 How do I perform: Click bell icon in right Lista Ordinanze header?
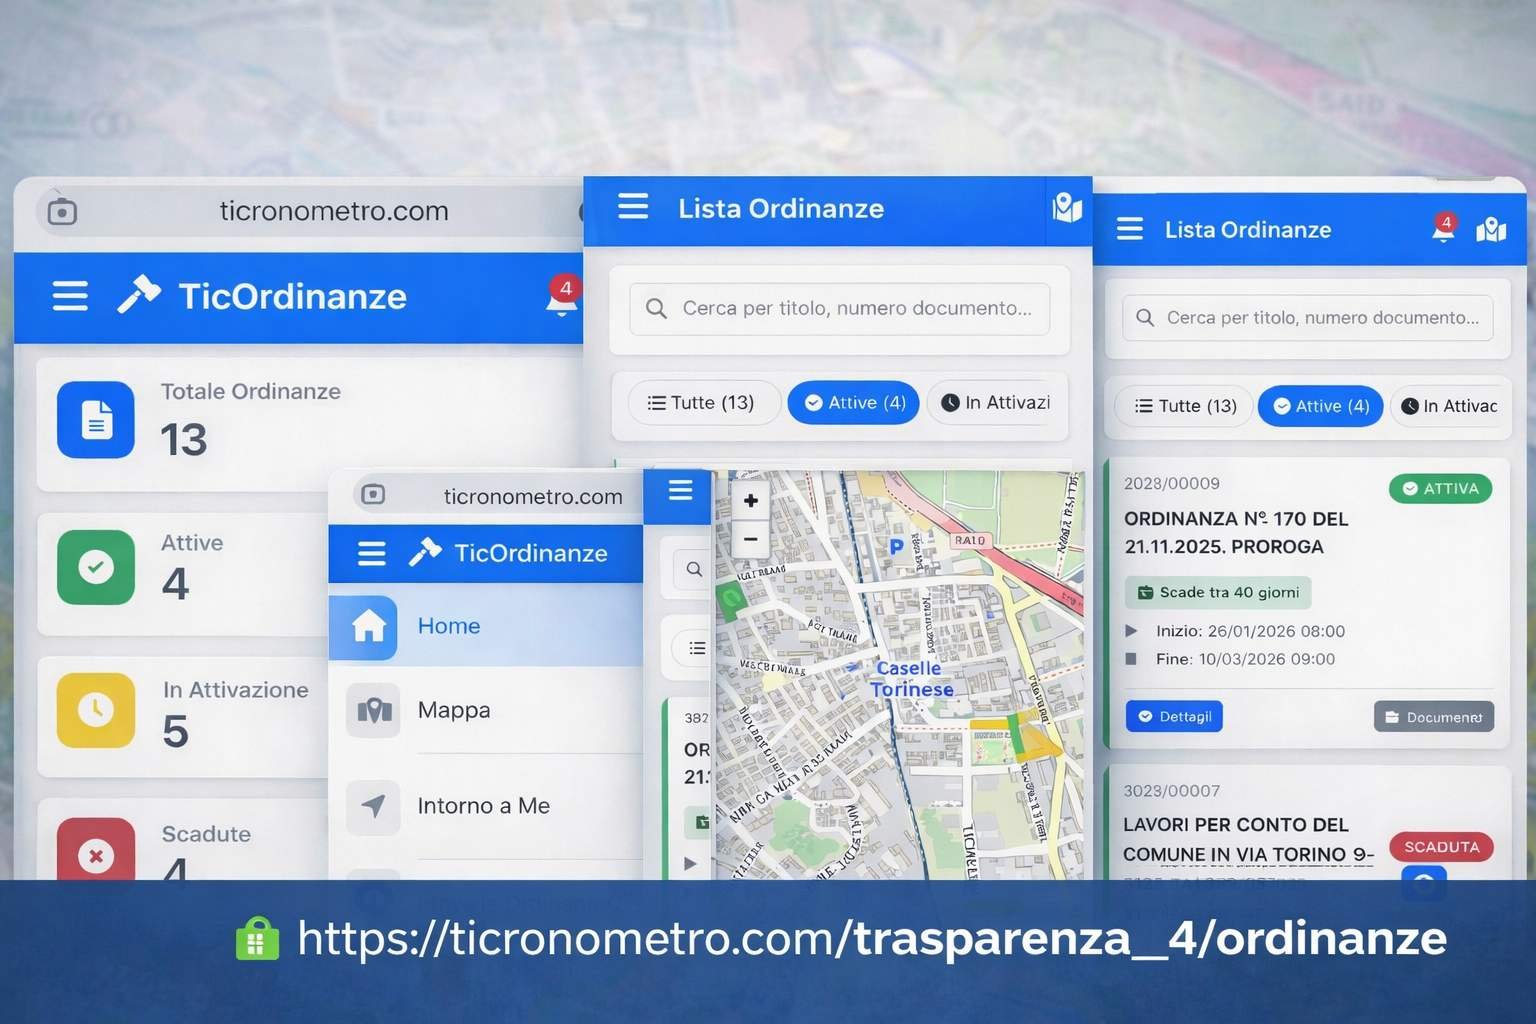1443,230
